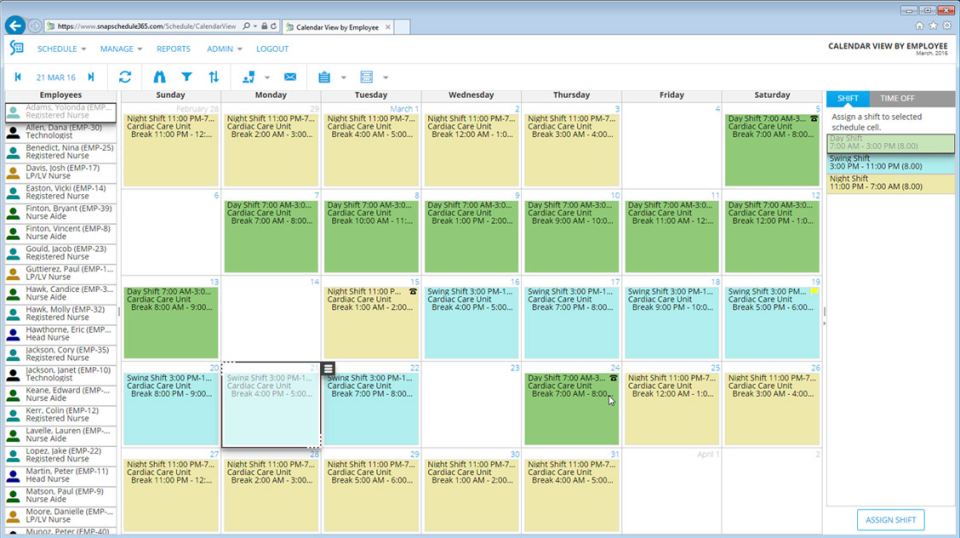The image size is (960, 538).
Task: Open dropdown arrow next to view layout icon
Action: 385,78
